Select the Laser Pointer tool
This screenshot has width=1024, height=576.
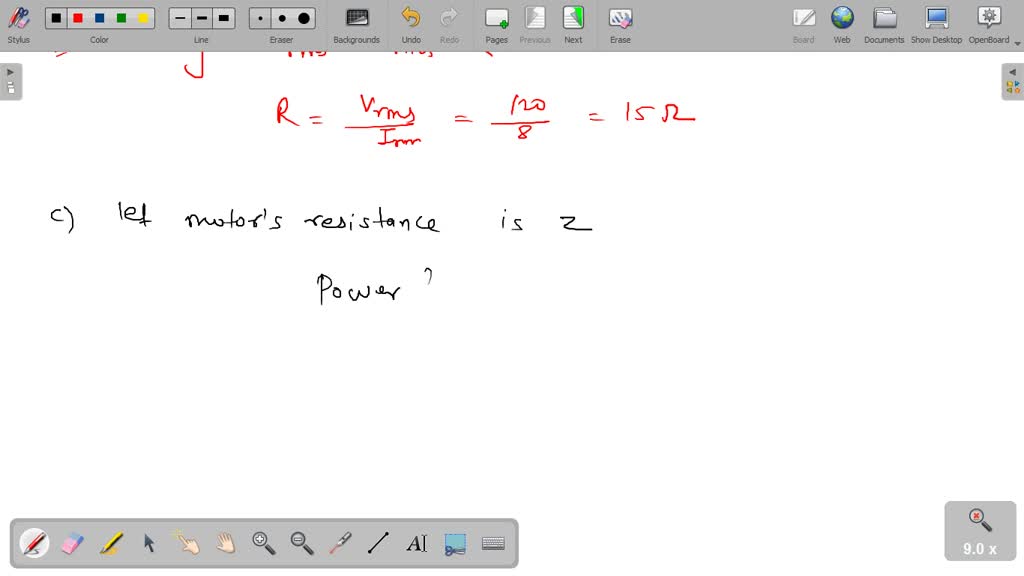(x=340, y=543)
